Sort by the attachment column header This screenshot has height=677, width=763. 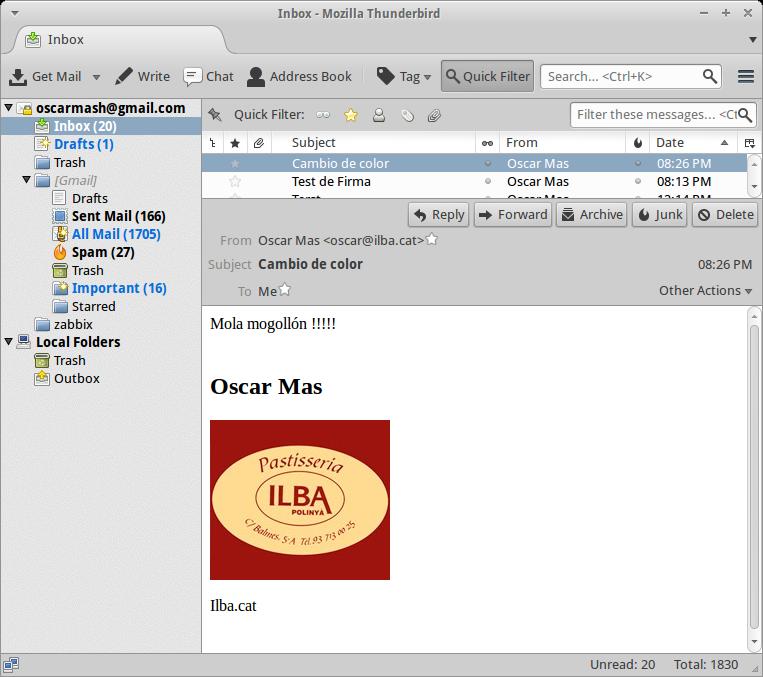click(x=259, y=143)
